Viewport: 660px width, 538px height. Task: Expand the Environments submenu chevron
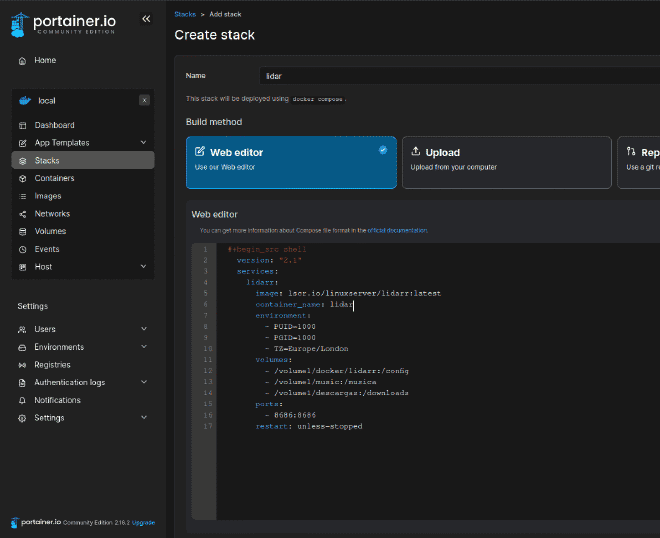pyautogui.click(x=144, y=346)
